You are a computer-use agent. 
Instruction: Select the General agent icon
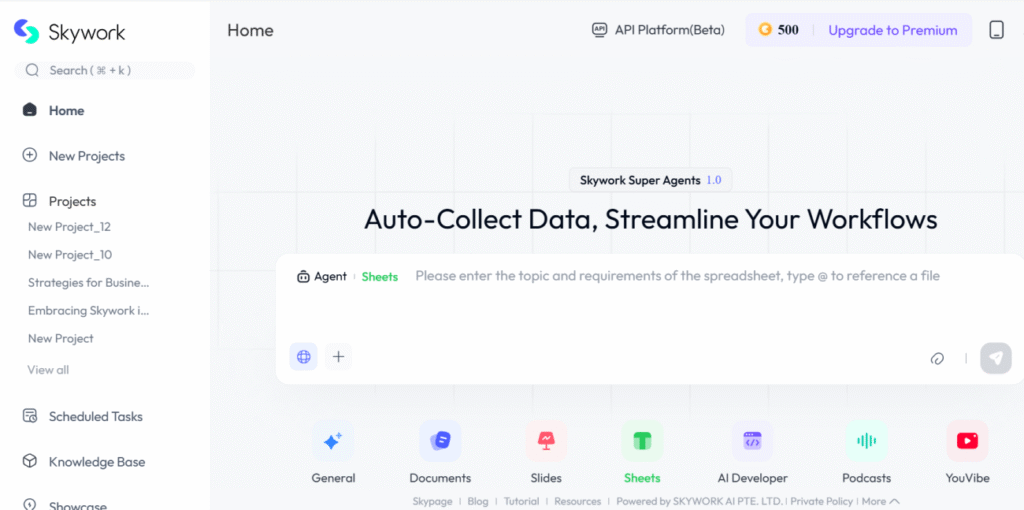point(333,441)
